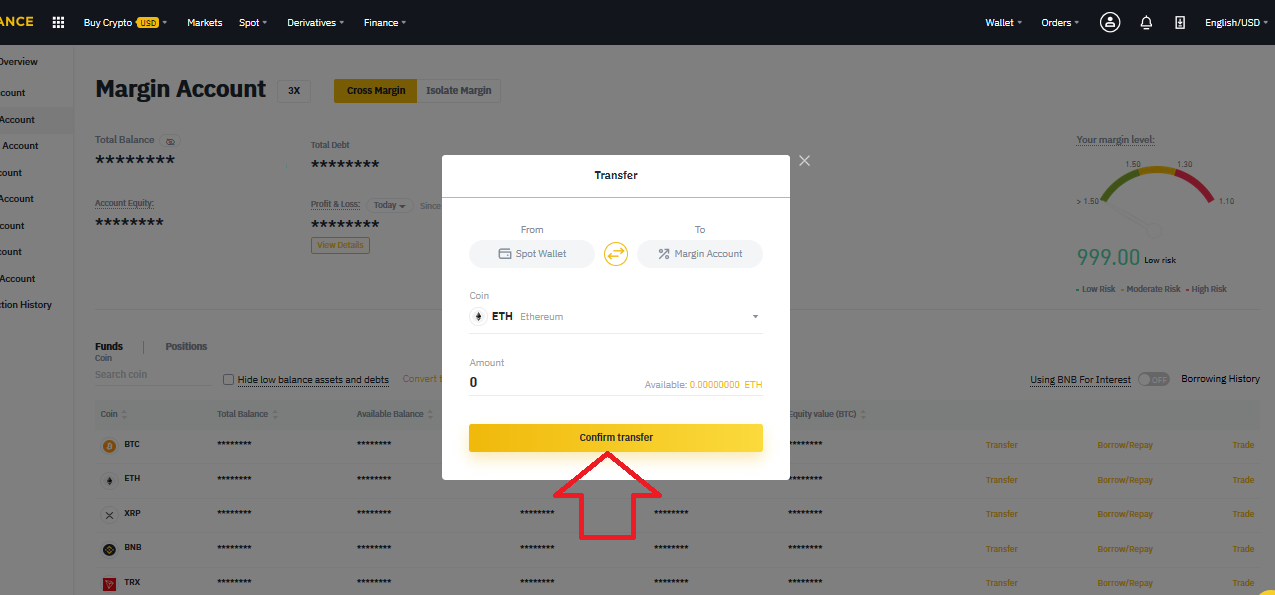The height and width of the screenshot is (595, 1275).
Task: Click Borrow/Repay in the ETH row
Action: click(1125, 479)
